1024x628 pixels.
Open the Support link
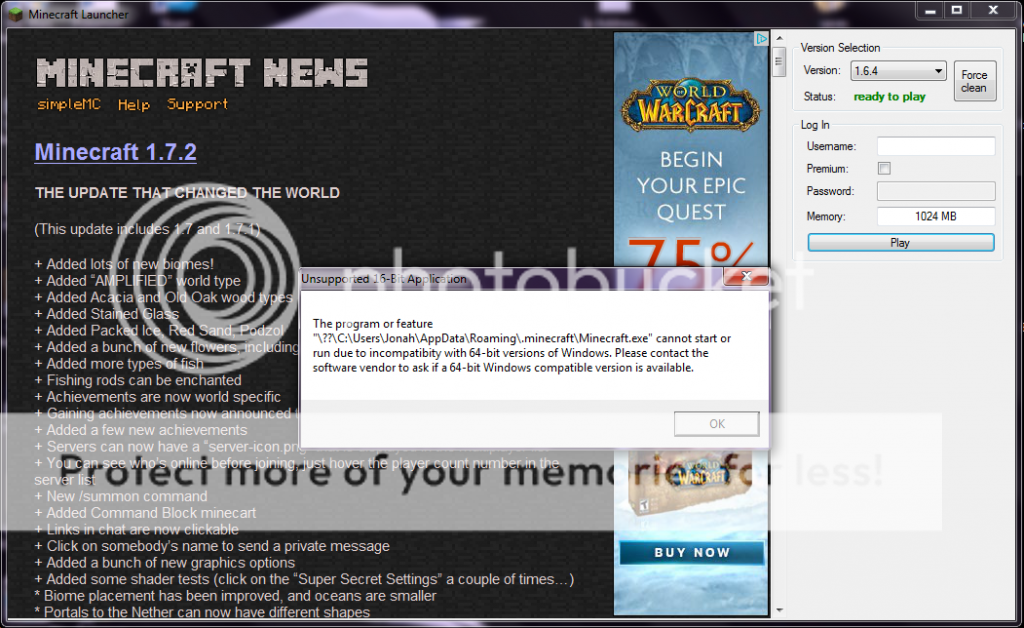[x=196, y=103]
